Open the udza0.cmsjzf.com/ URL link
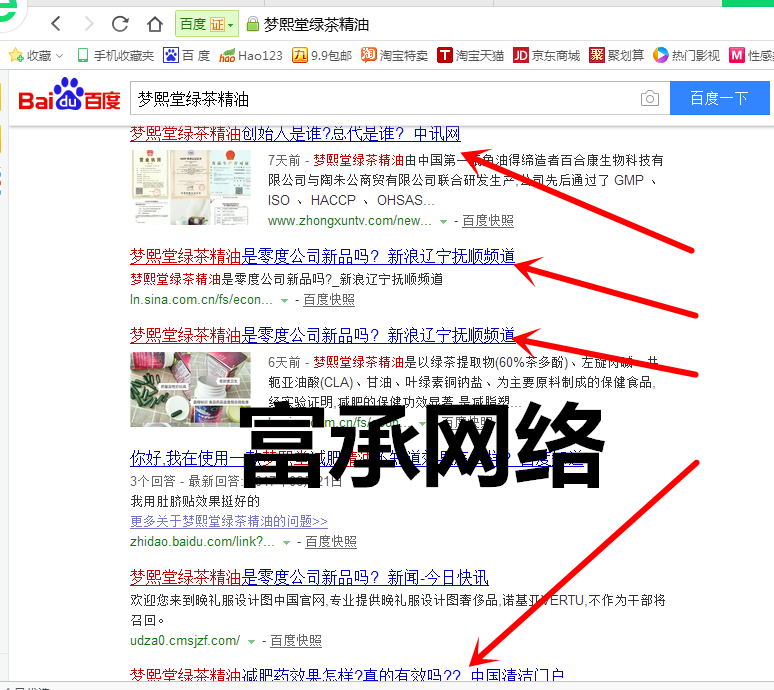The width and height of the screenshot is (774, 690). pyautogui.click(x=185, y=641)
